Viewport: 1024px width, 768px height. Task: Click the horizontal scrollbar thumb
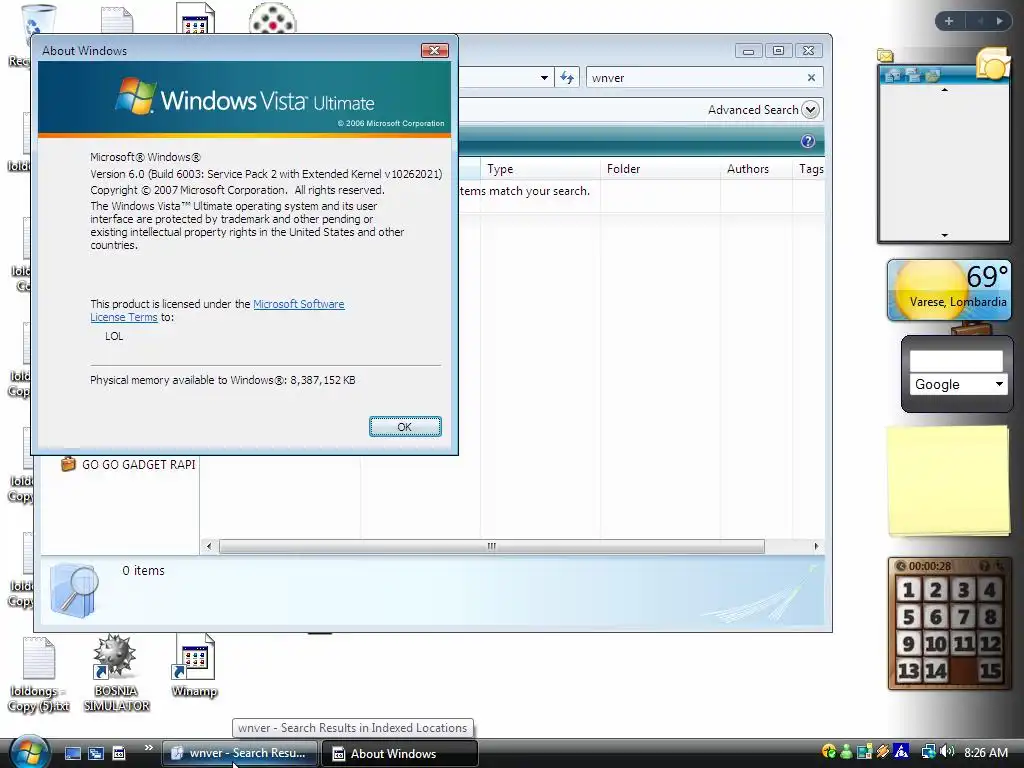492,546
